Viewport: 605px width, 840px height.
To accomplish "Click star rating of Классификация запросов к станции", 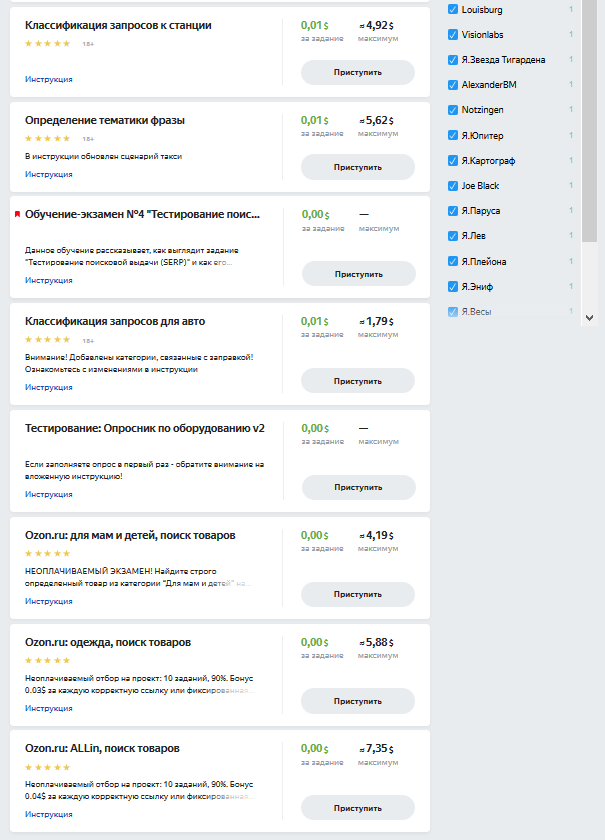I will [47, 44].
